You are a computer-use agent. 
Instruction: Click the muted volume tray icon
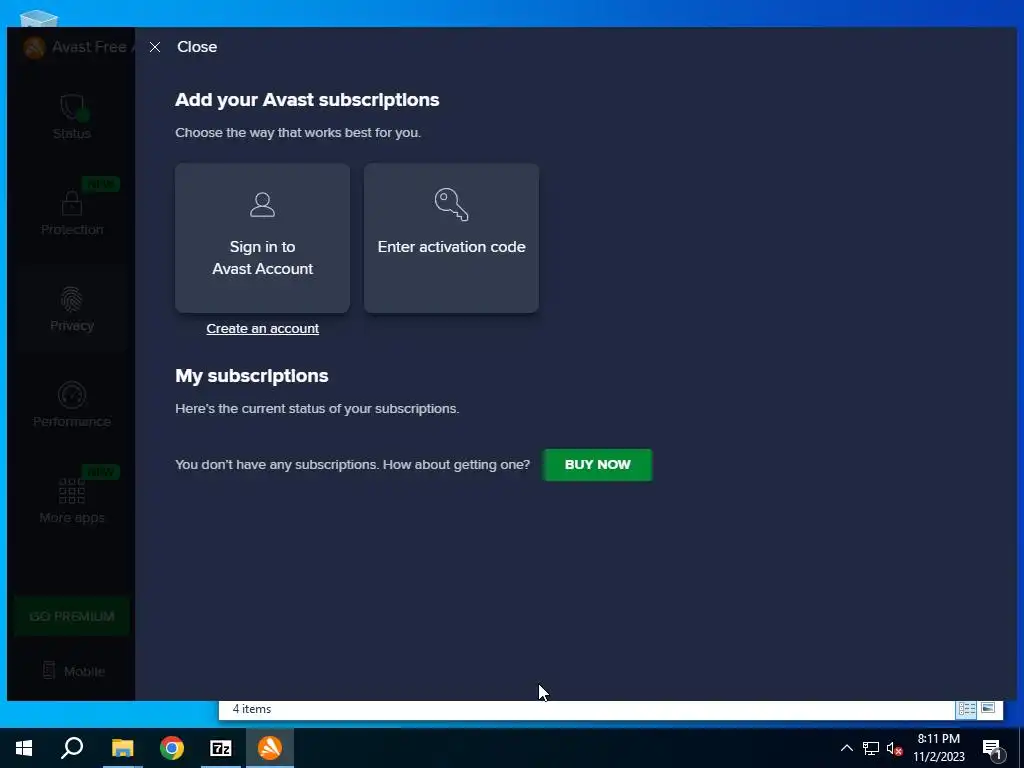coord(894,748)
